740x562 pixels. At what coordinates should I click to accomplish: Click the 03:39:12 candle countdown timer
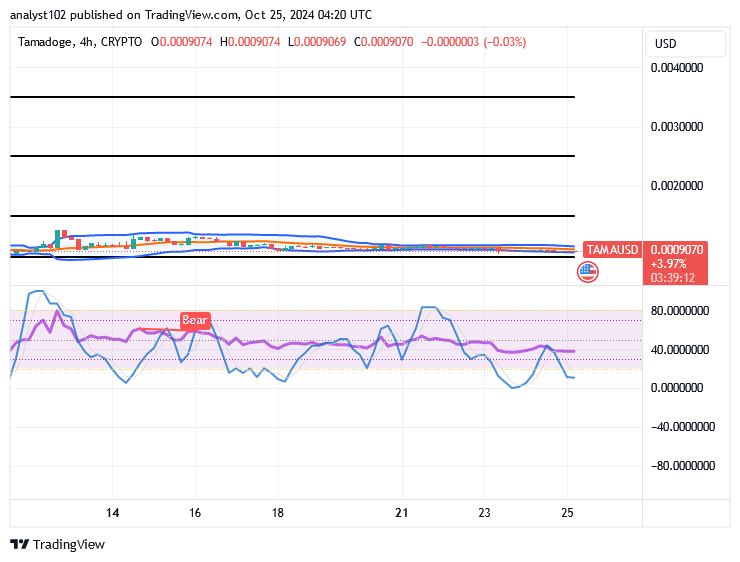673,277
